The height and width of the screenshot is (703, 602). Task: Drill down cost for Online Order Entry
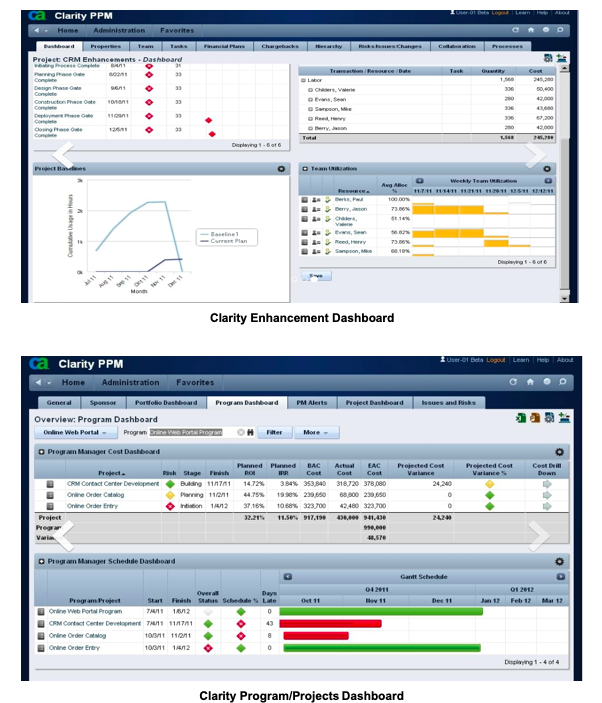coord(547,506)
